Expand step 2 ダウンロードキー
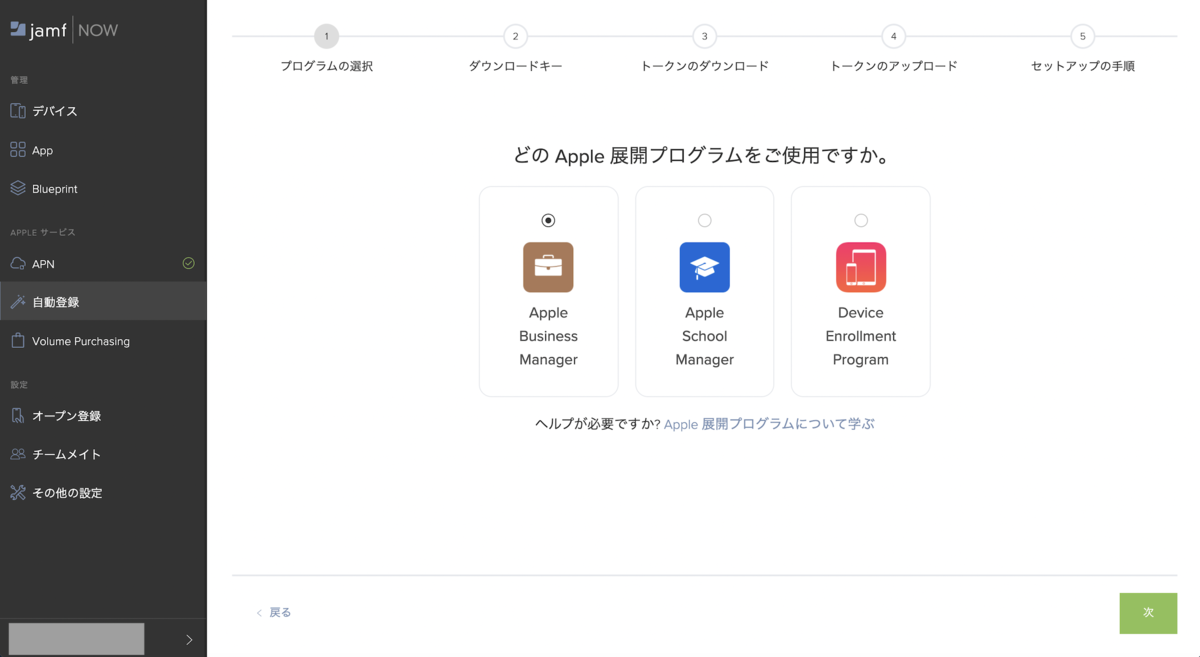 515,35
